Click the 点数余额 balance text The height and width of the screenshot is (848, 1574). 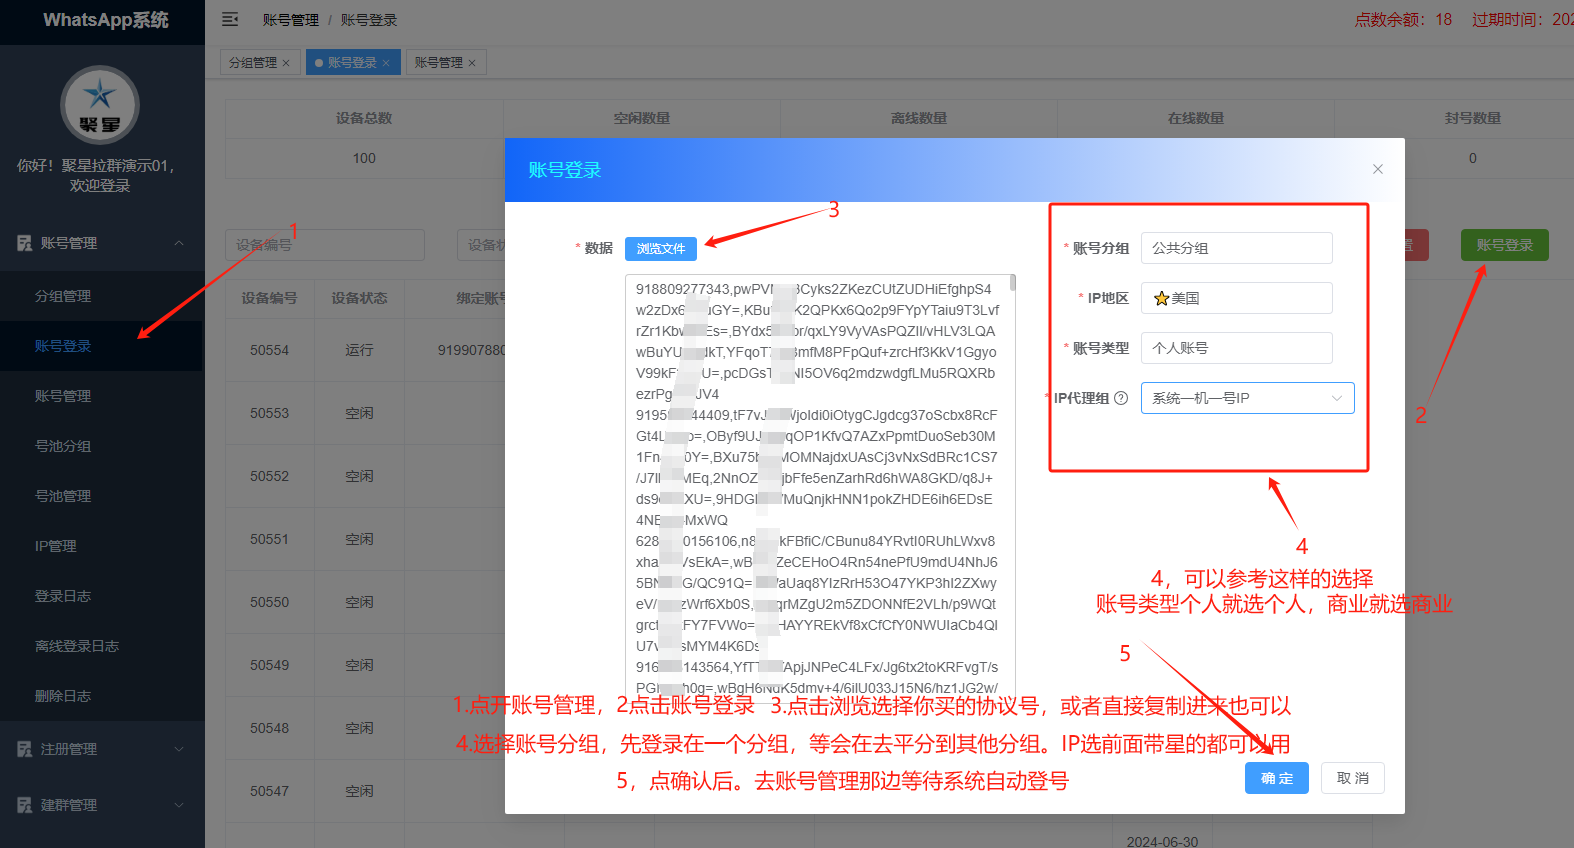[1403, 20]
